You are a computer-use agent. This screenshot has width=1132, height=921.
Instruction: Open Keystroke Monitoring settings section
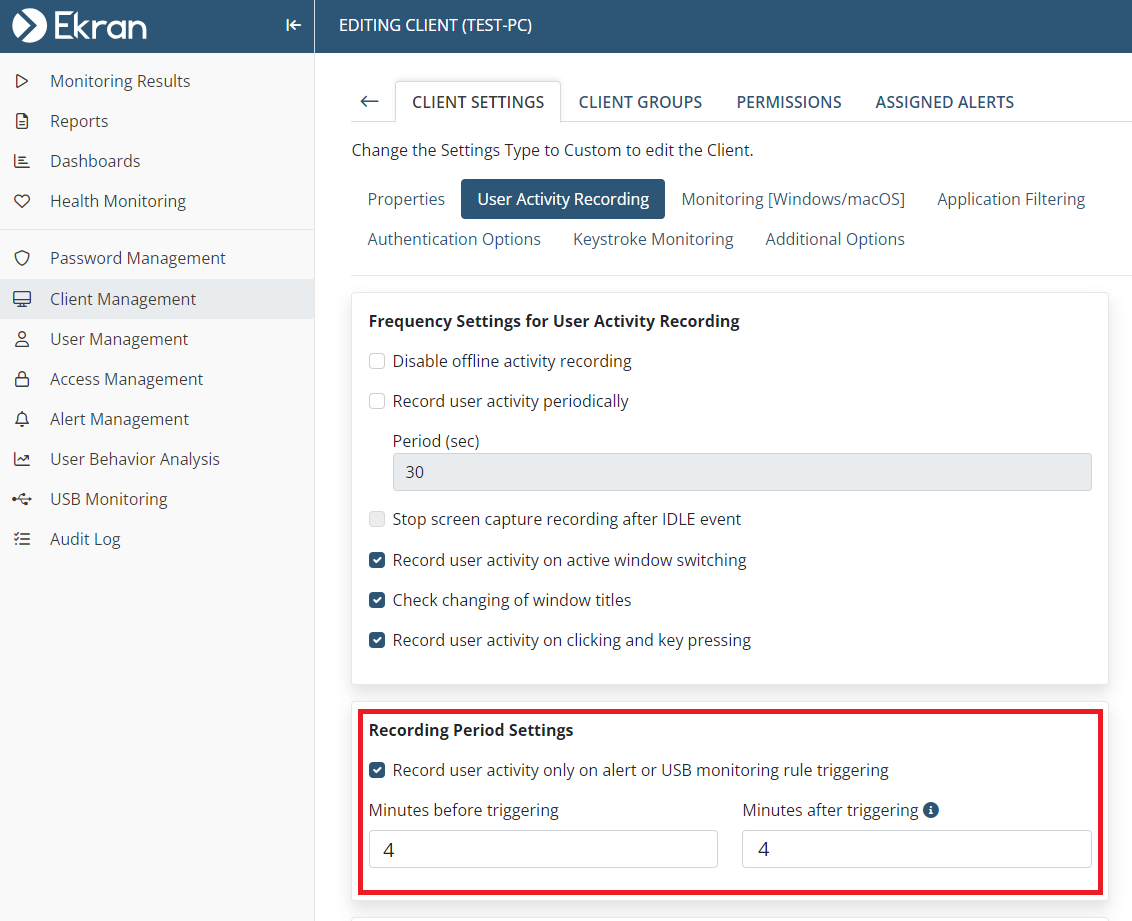pos(653,239)
